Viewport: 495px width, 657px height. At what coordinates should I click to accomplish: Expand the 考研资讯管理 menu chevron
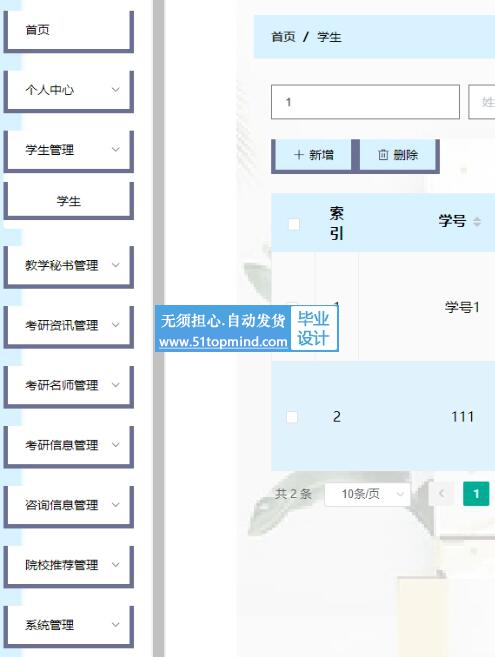coord(115,325)
